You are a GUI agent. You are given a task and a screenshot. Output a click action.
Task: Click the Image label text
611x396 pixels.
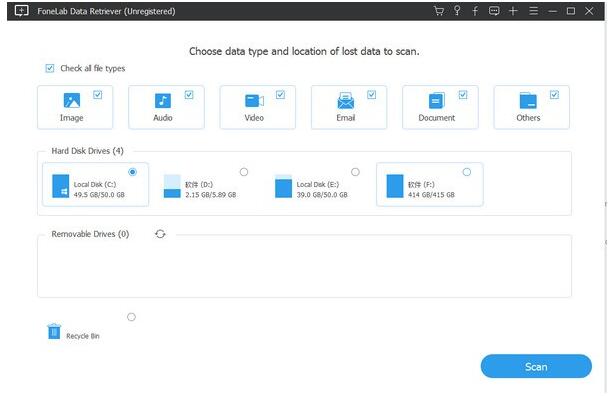[72, 118]
